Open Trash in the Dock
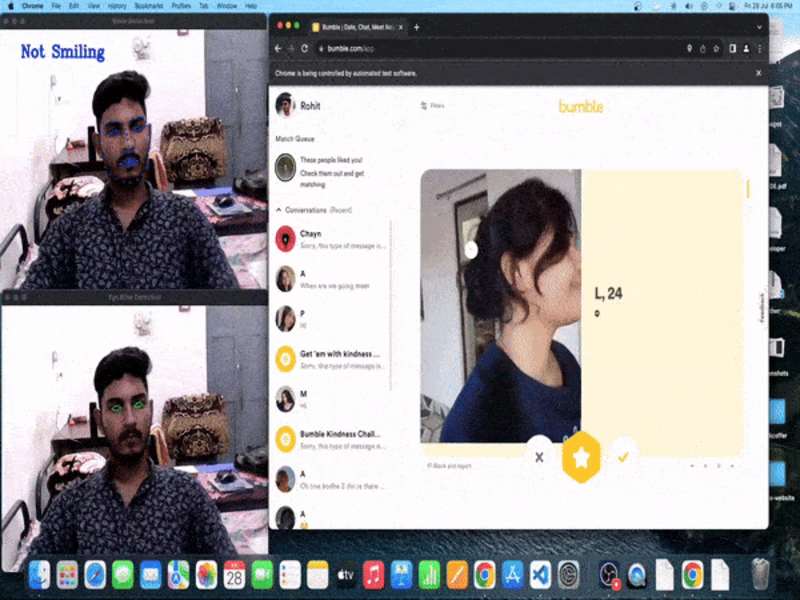Viewport: 800px width, 600px height. 760,574
